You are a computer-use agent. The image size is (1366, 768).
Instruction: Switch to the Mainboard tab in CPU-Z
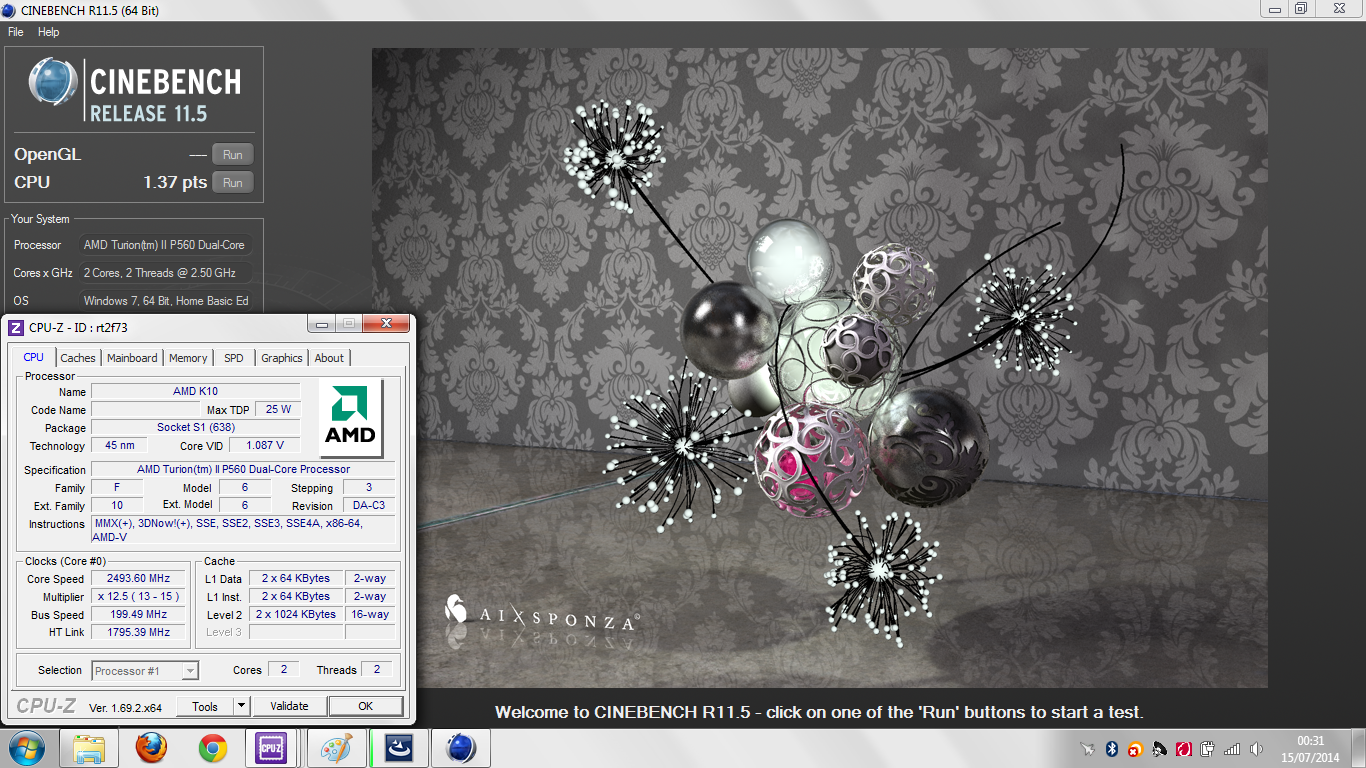coord(132,358)
